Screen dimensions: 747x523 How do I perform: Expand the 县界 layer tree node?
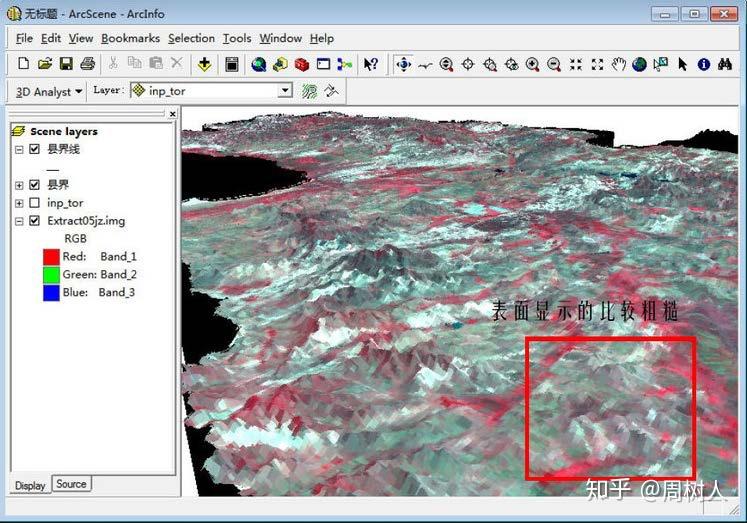pos(19,185)
